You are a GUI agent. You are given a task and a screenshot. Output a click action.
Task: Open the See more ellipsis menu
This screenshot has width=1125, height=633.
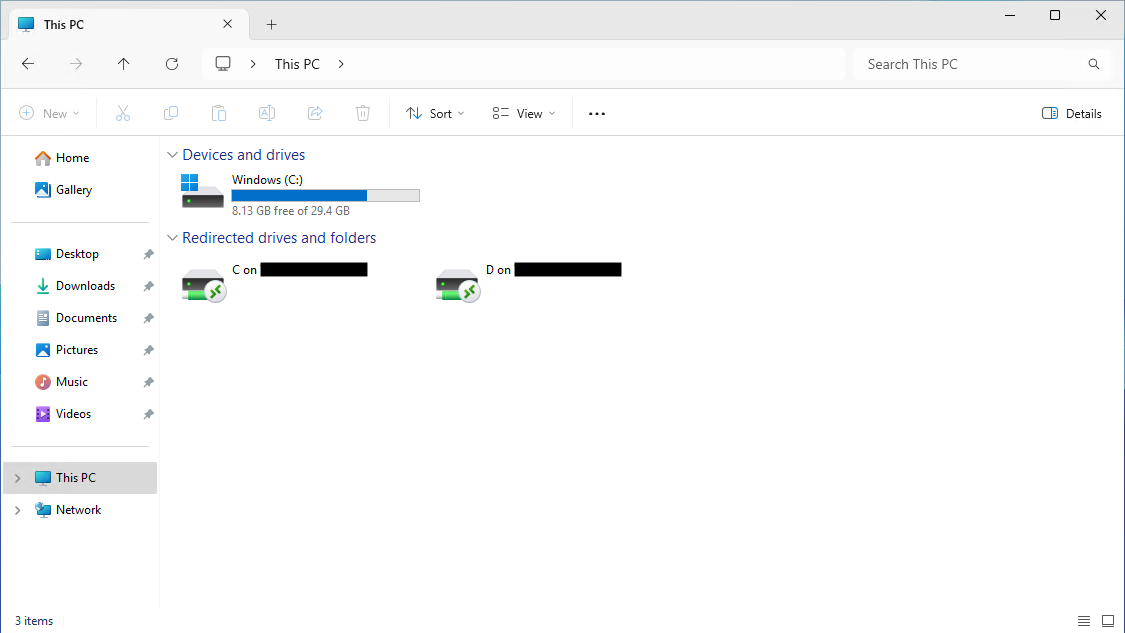597,113
